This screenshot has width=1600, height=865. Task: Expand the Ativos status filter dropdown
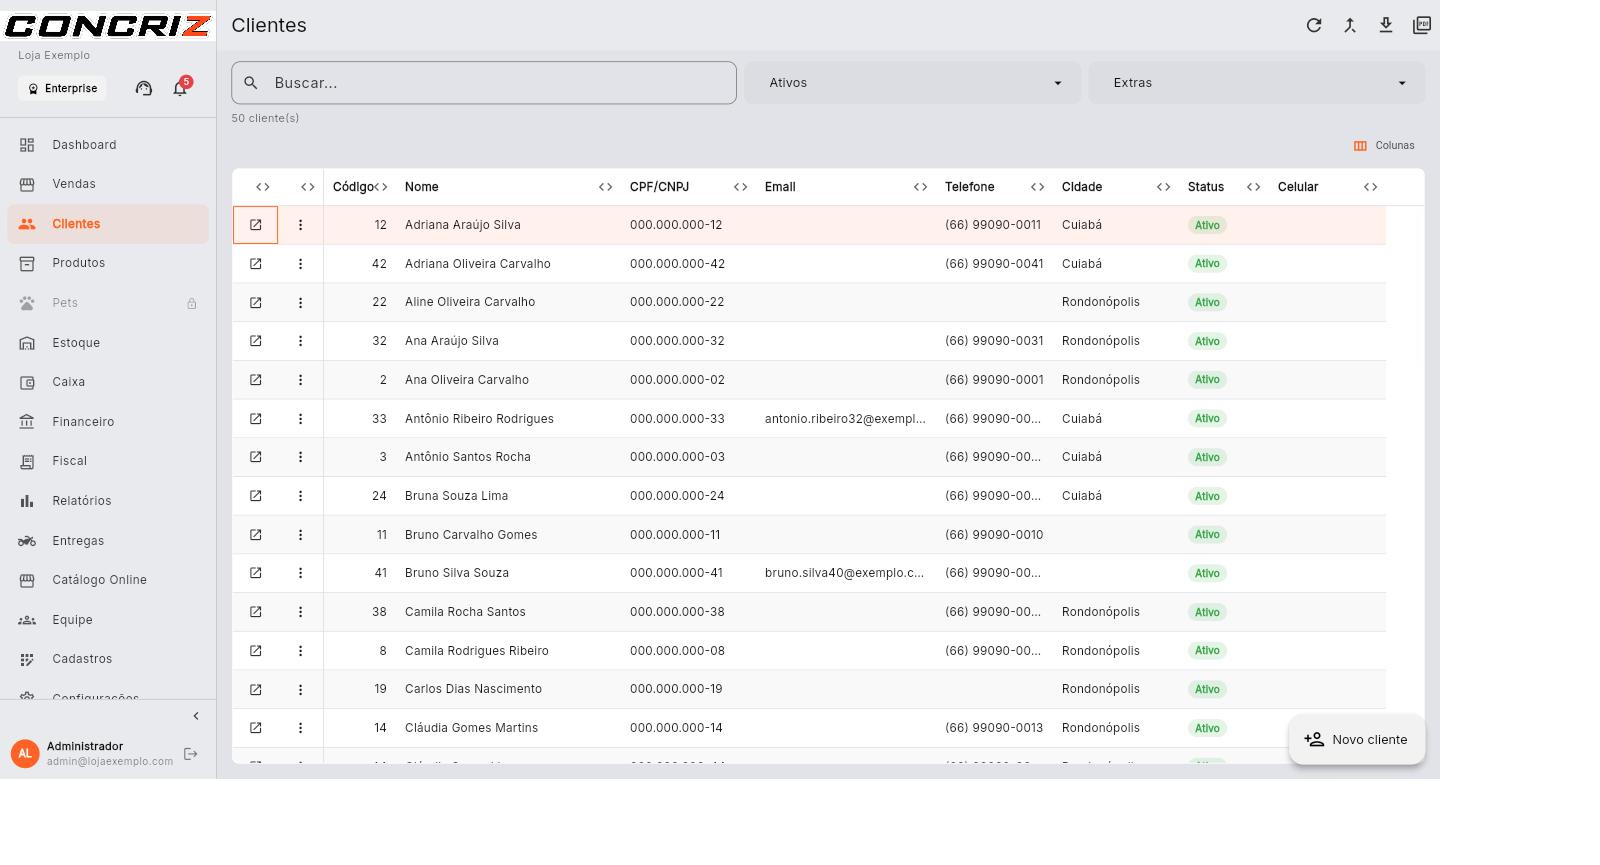pos(912,83)
